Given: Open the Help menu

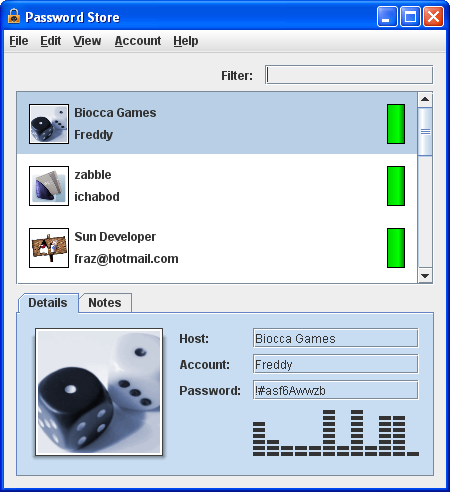Looking at the screenshot, I should [x=186, y=41].
